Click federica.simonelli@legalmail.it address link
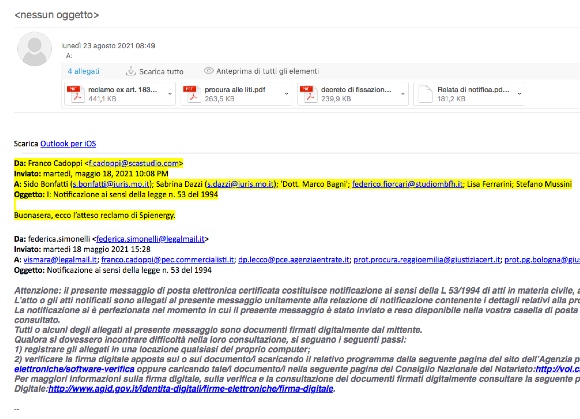The image size is (580, 419). pos(150,239)
